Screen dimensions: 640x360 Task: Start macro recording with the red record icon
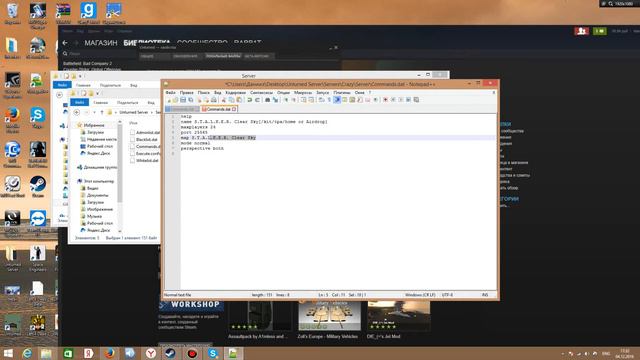coord(385,100)
